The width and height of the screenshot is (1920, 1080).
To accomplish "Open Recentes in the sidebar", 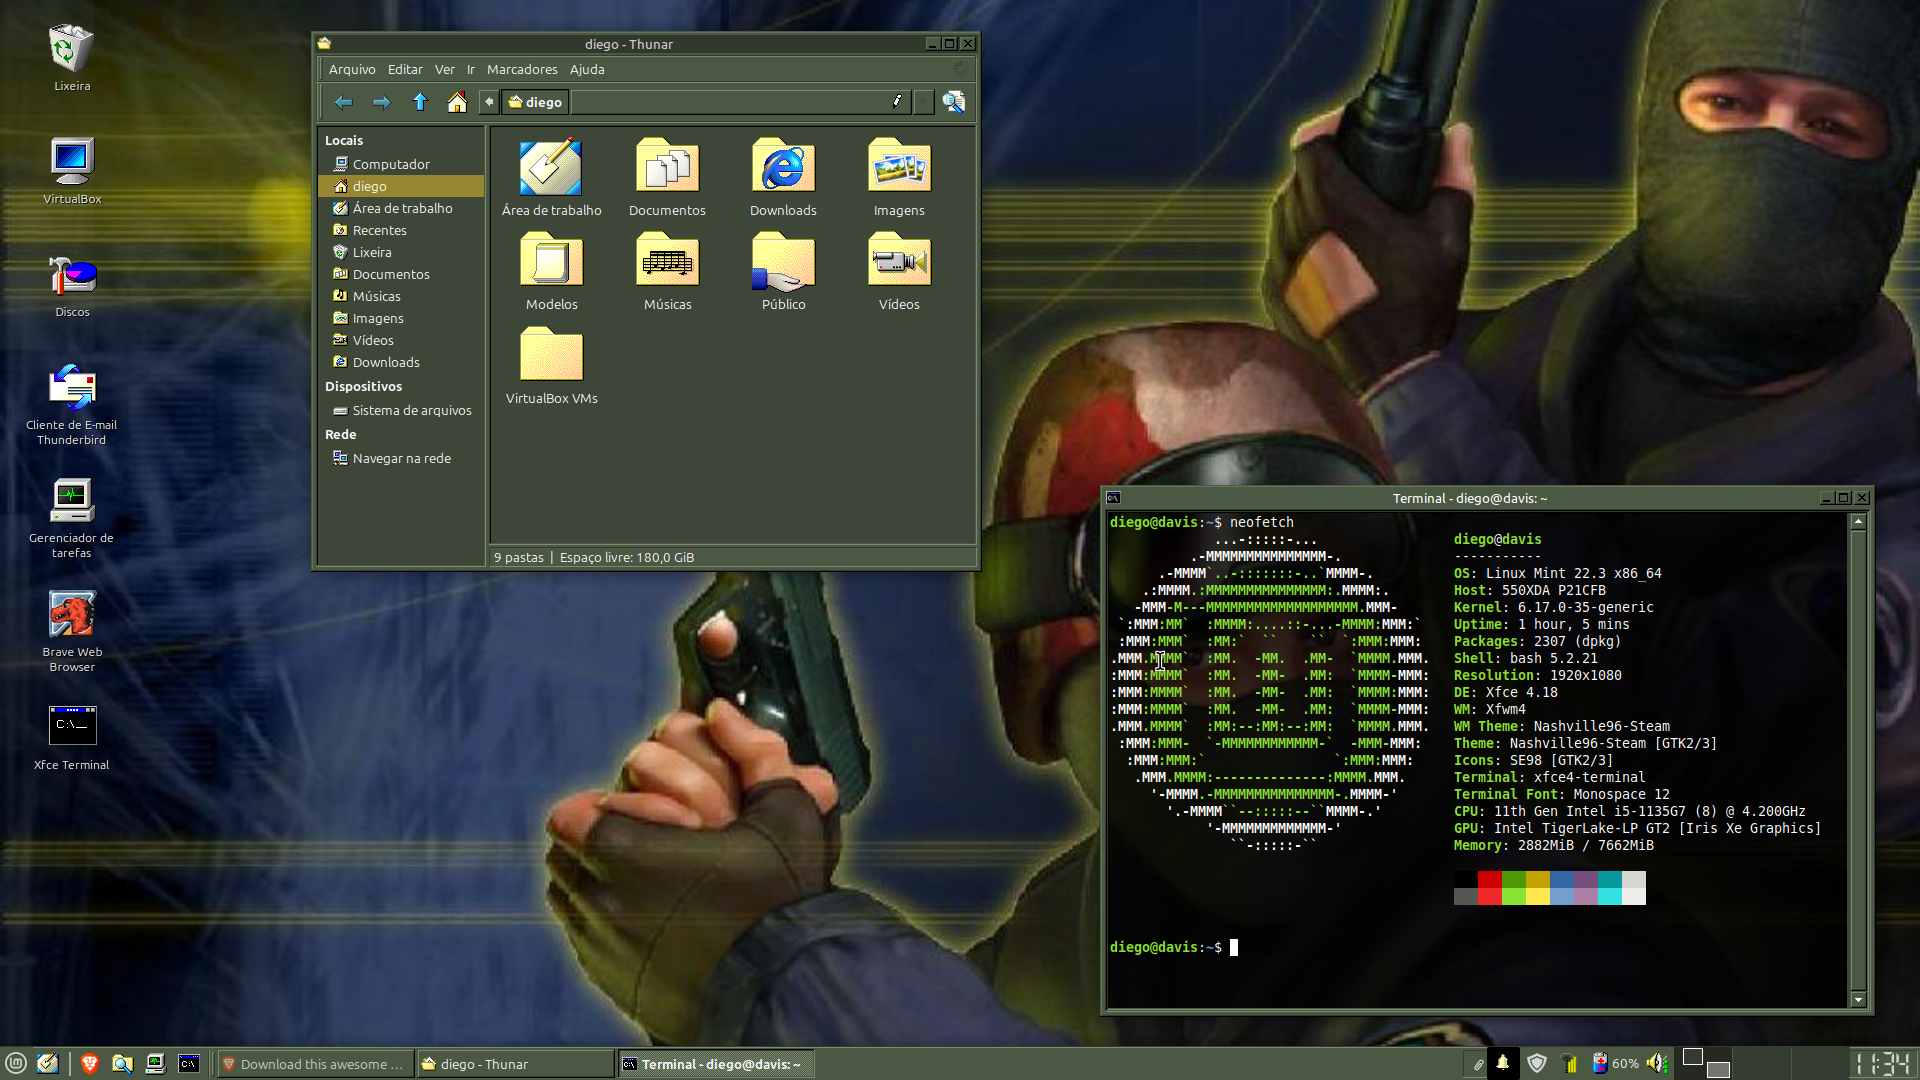I will click(x=401, y=230).
